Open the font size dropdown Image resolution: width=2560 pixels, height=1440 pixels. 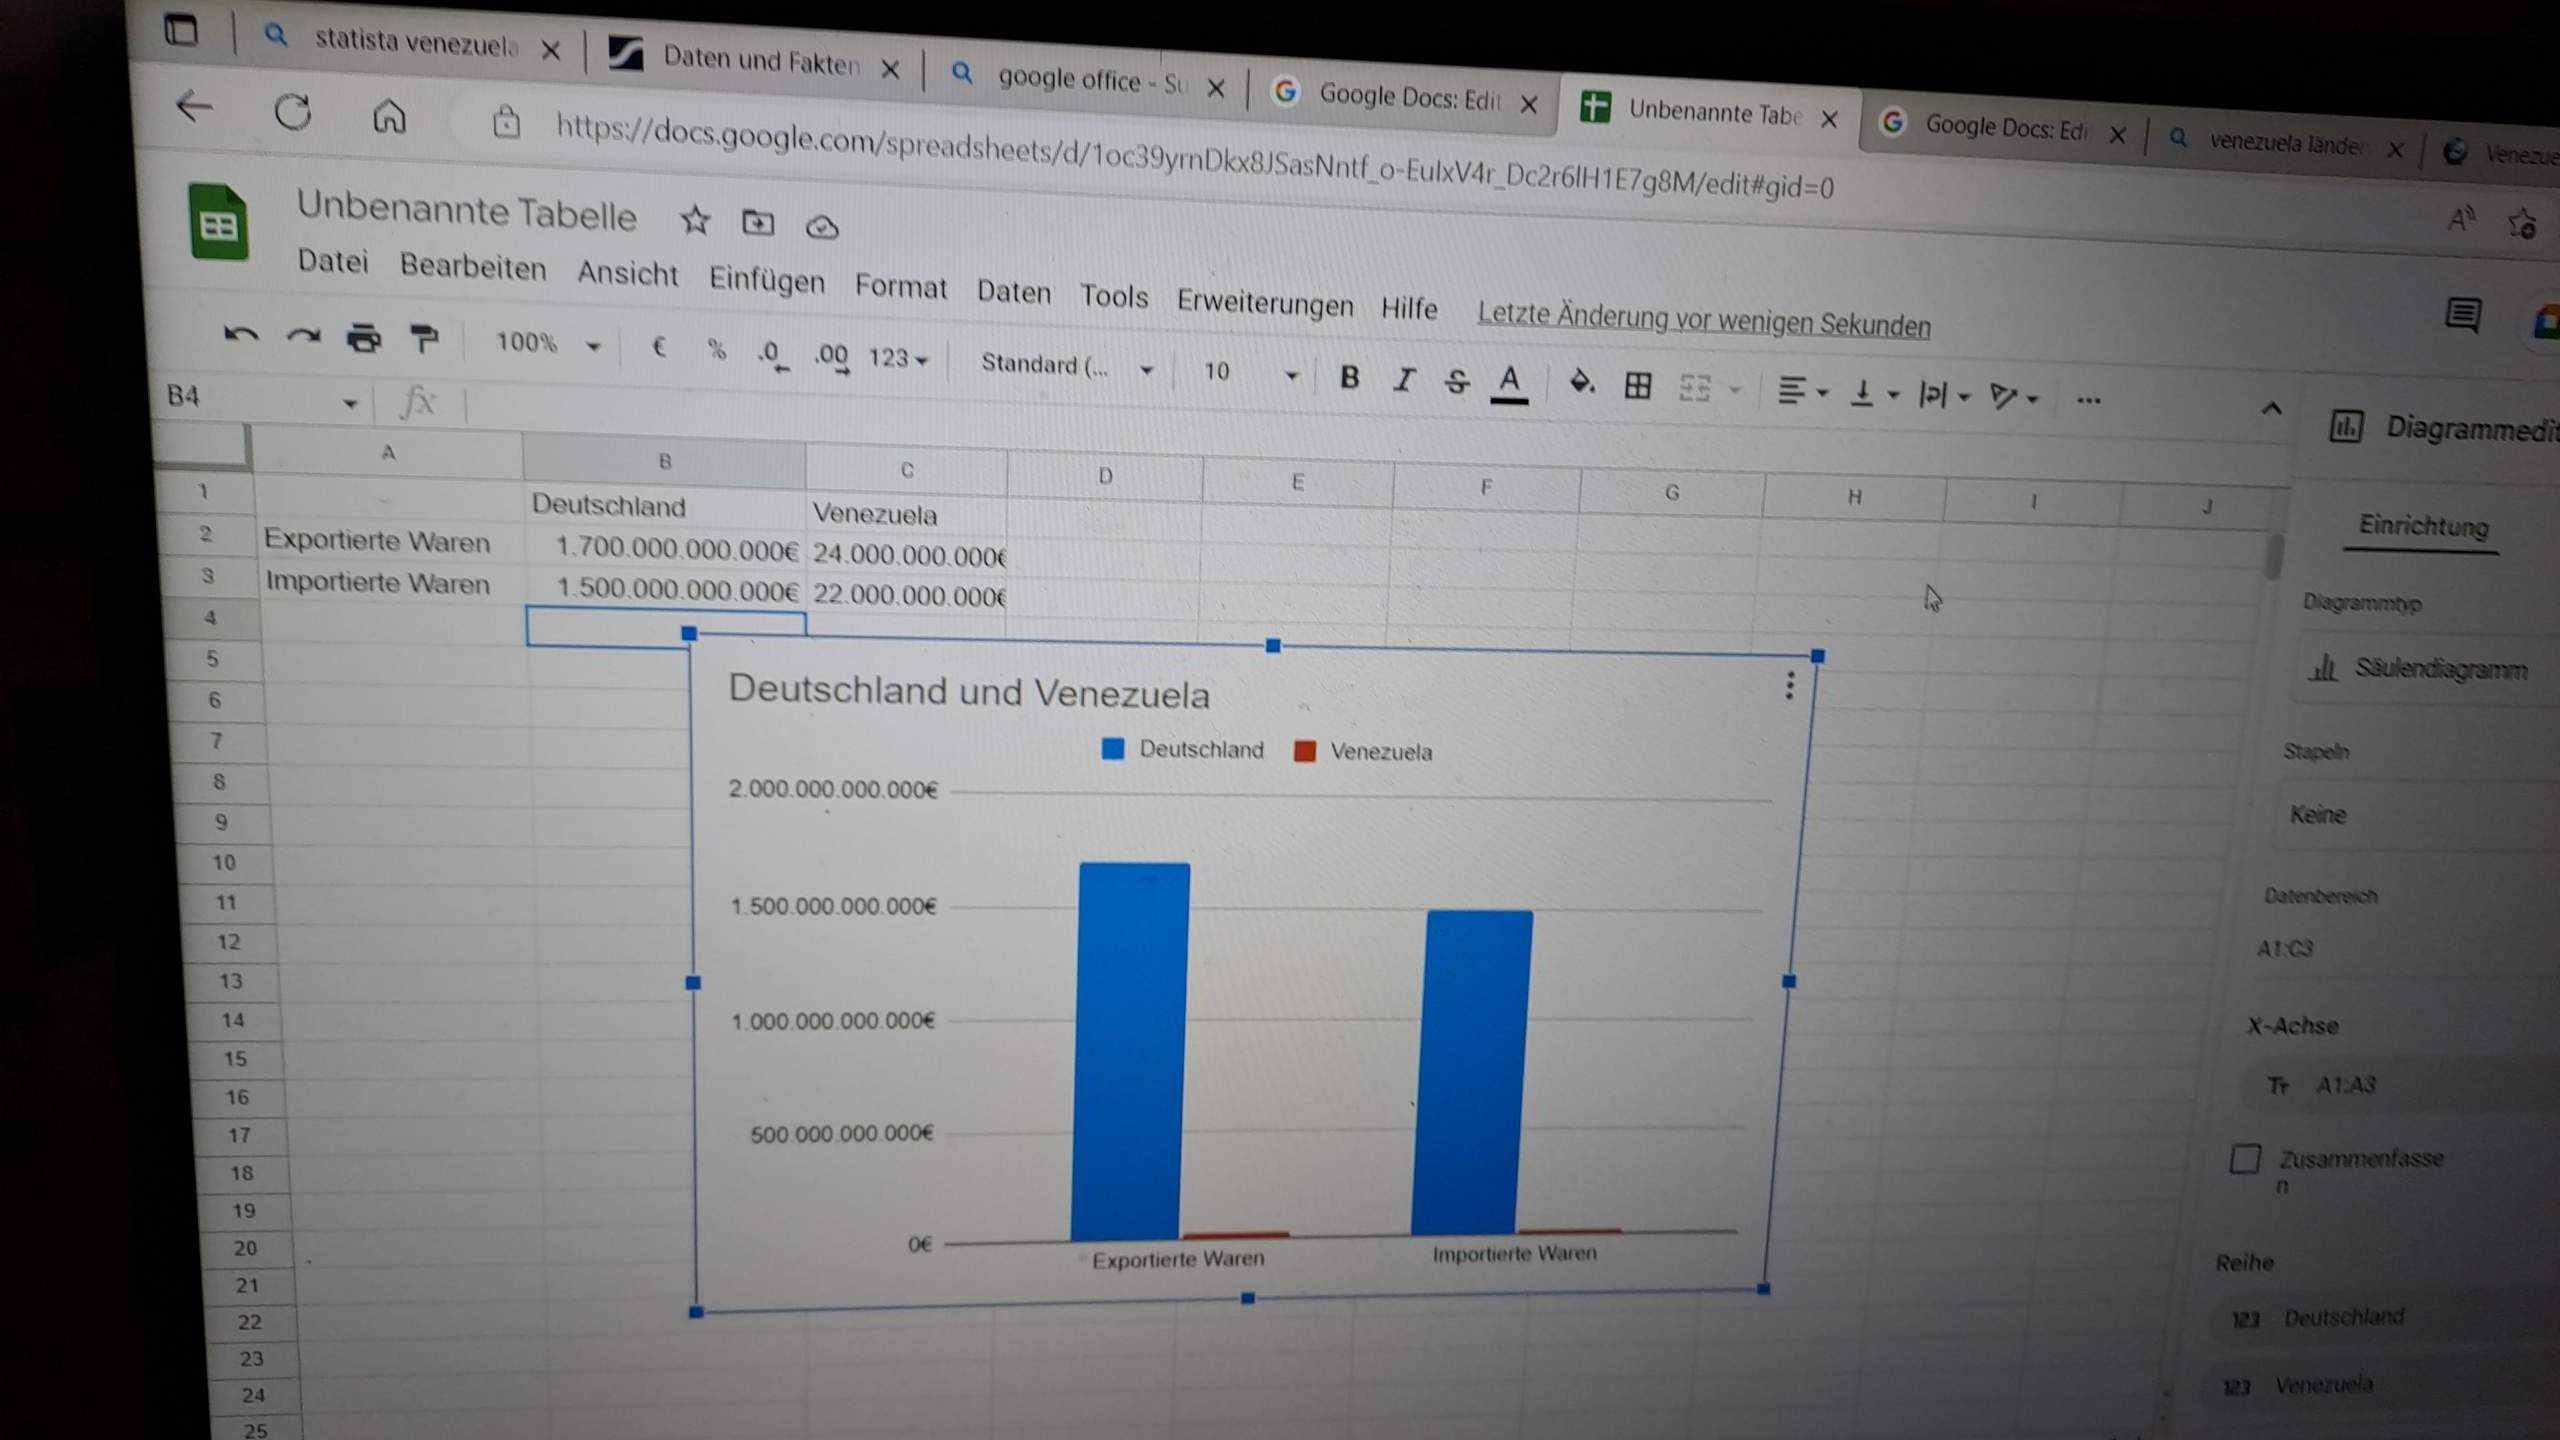pos(1290,372)
